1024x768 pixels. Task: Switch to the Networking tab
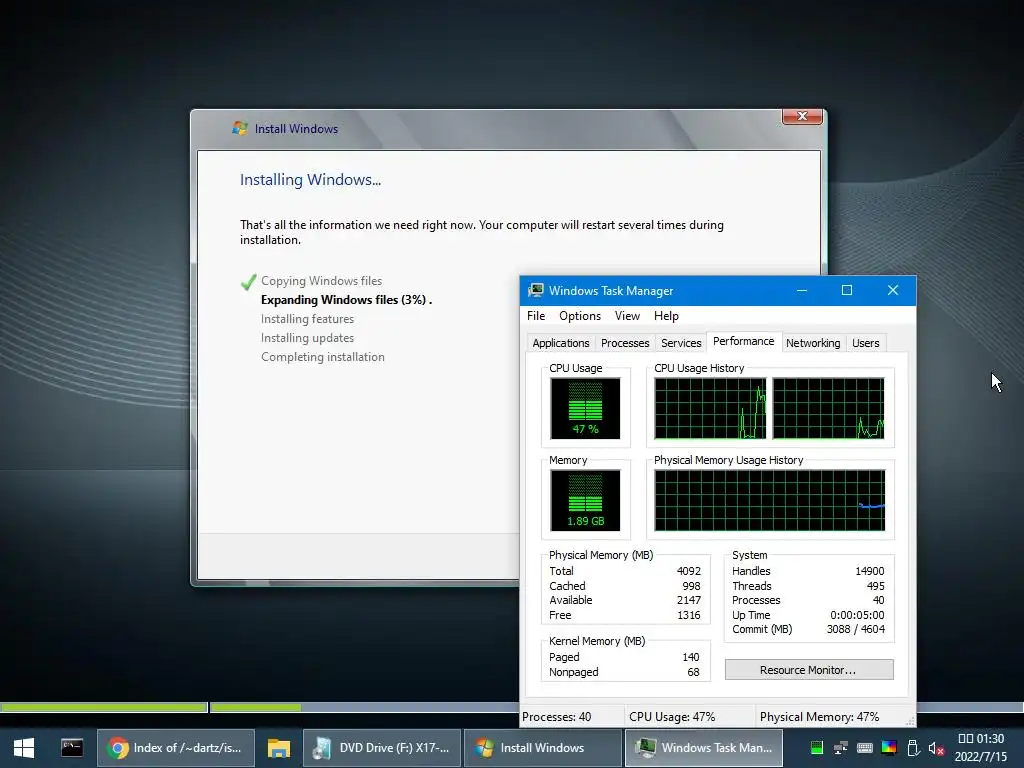813,343
